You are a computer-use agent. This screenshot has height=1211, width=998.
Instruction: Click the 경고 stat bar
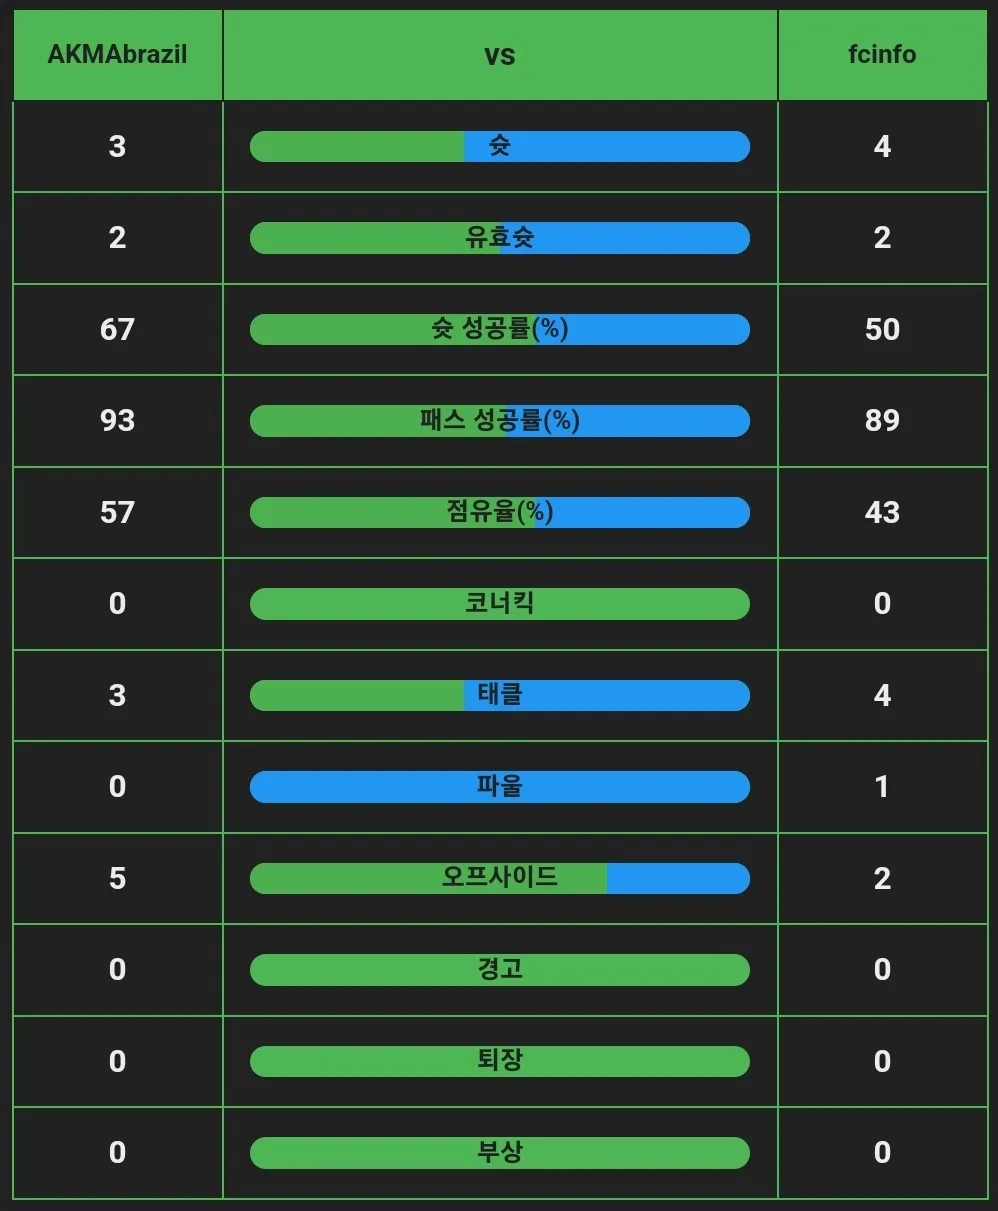pos(499,970)
